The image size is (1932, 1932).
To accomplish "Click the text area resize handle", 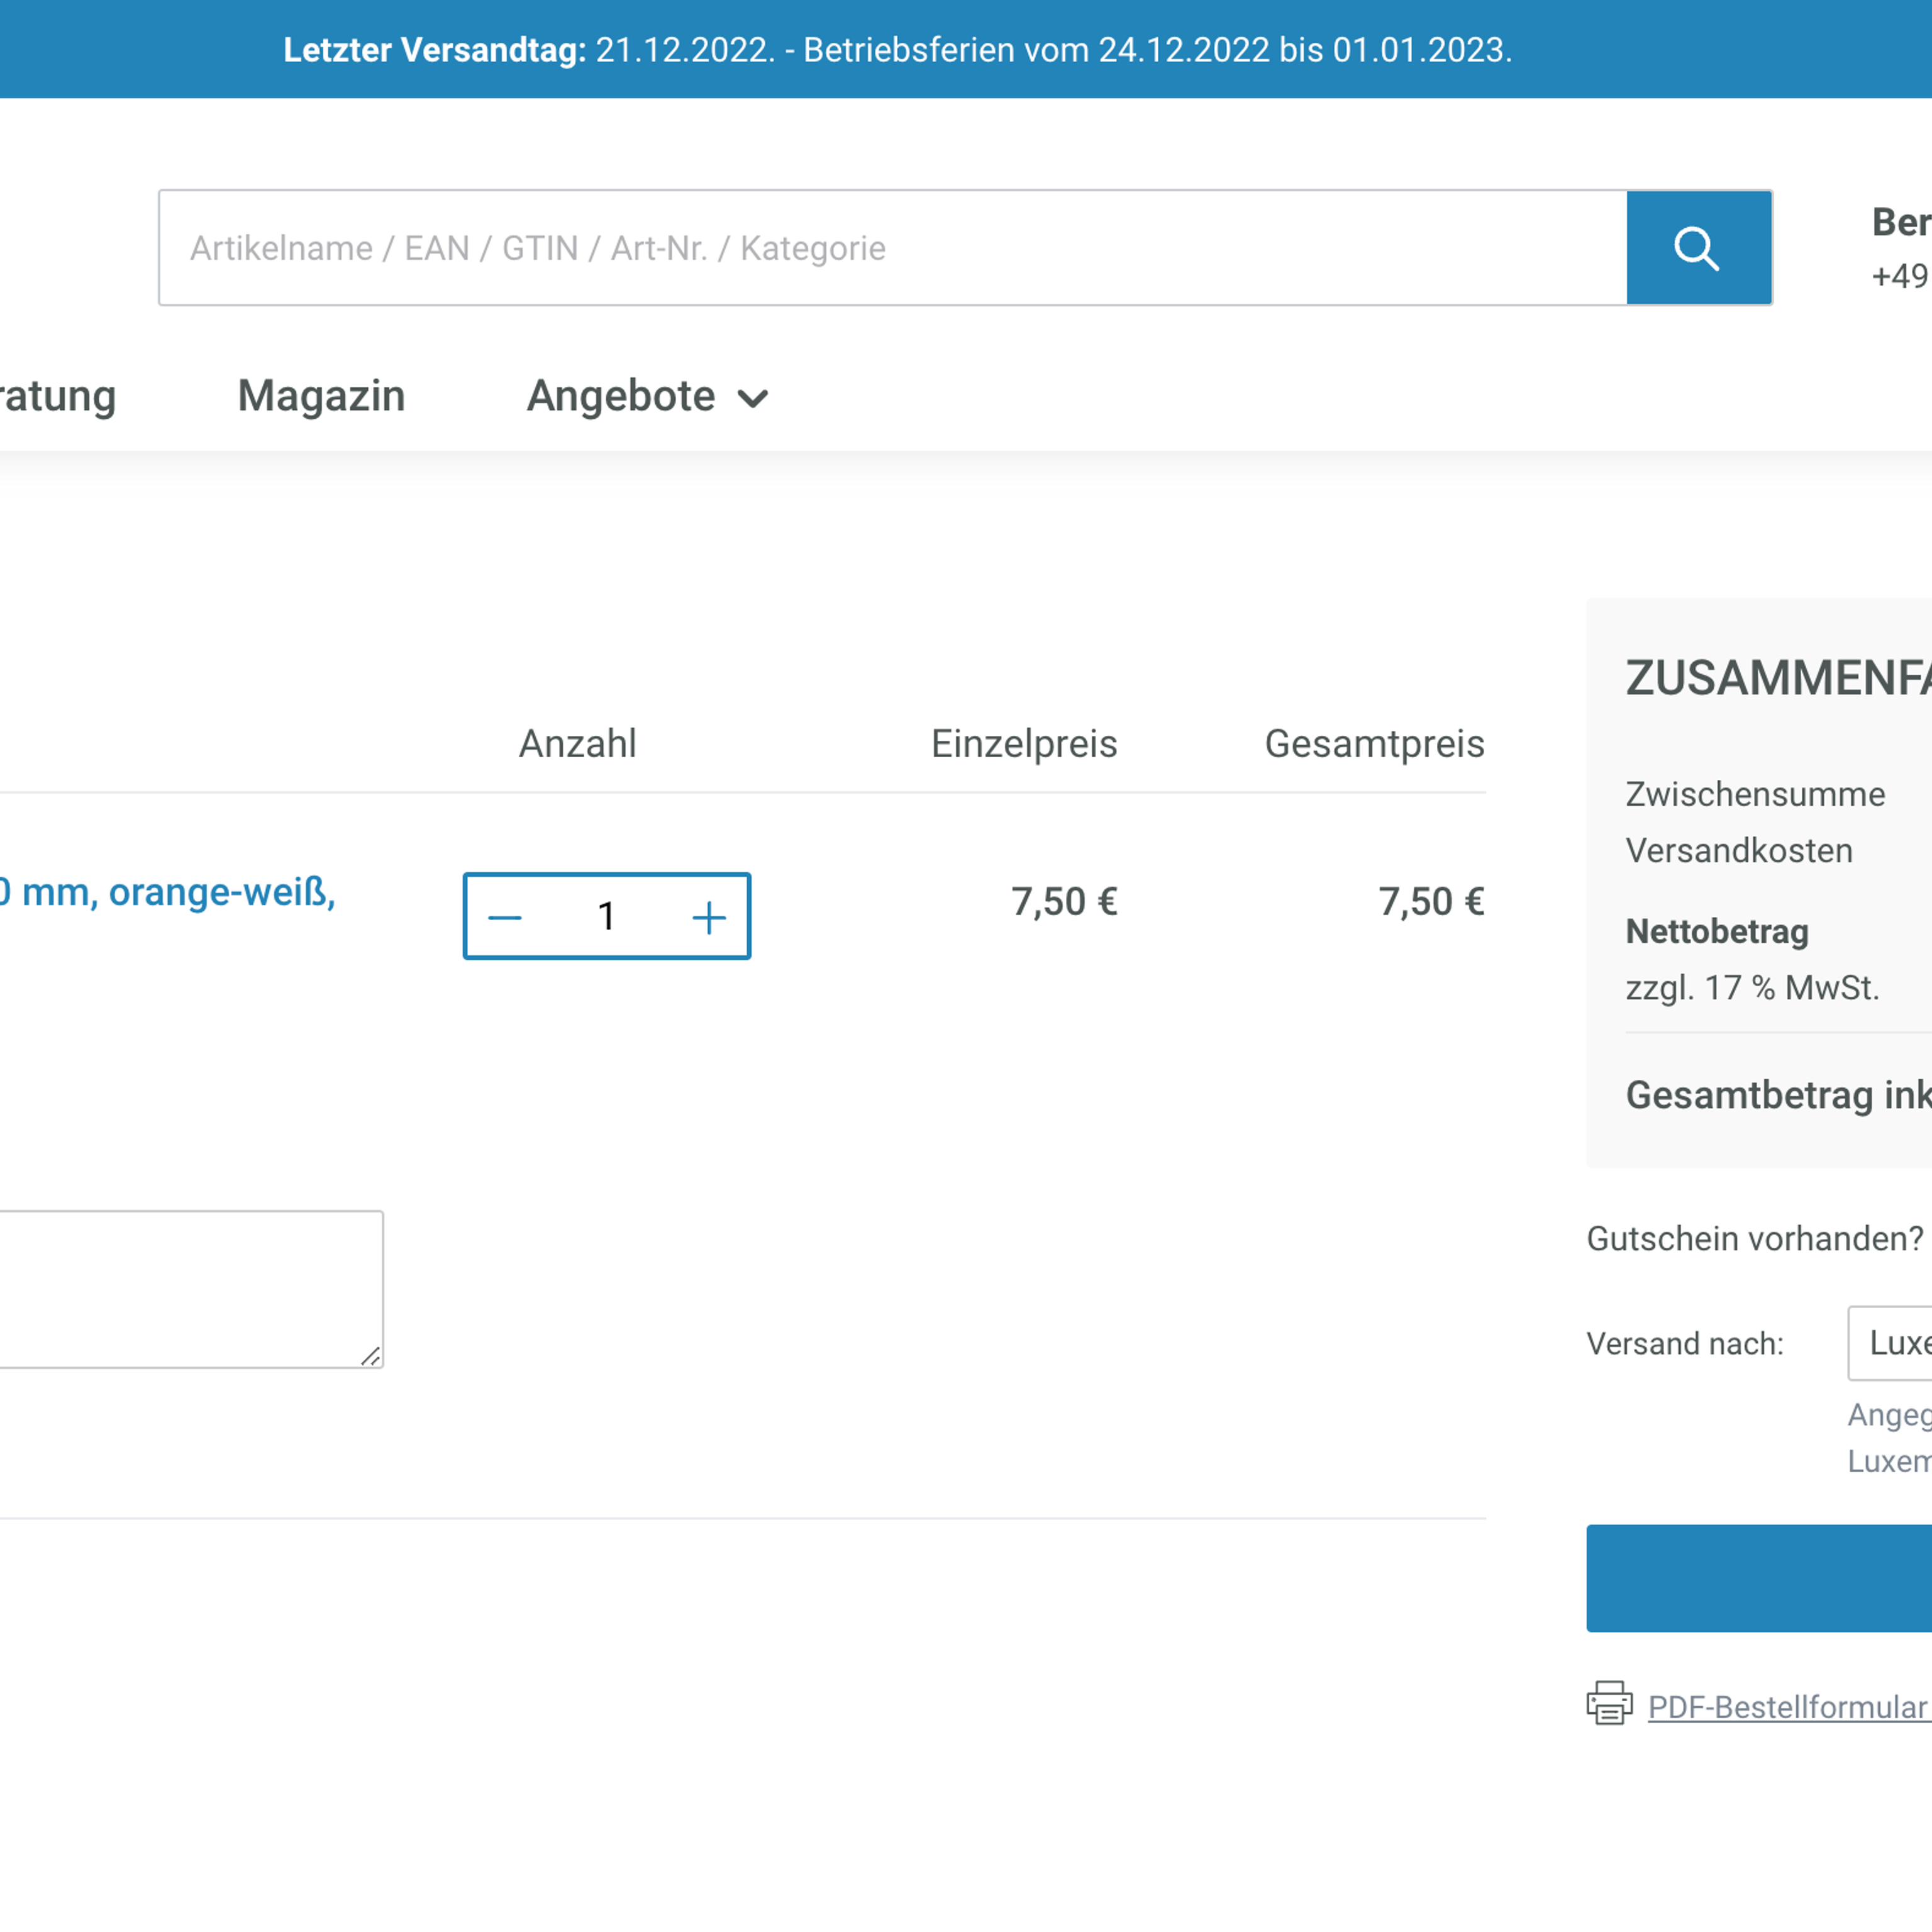I will 371,1356.
